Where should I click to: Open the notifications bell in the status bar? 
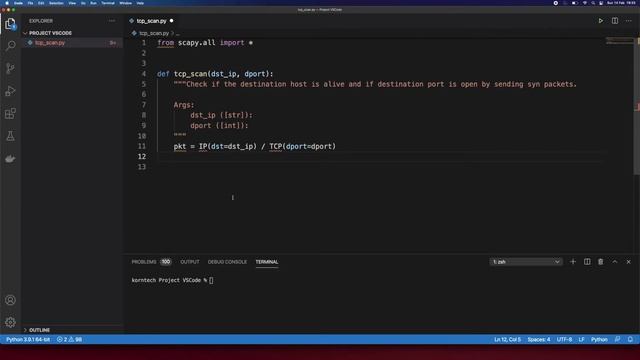tap(630, 340)
